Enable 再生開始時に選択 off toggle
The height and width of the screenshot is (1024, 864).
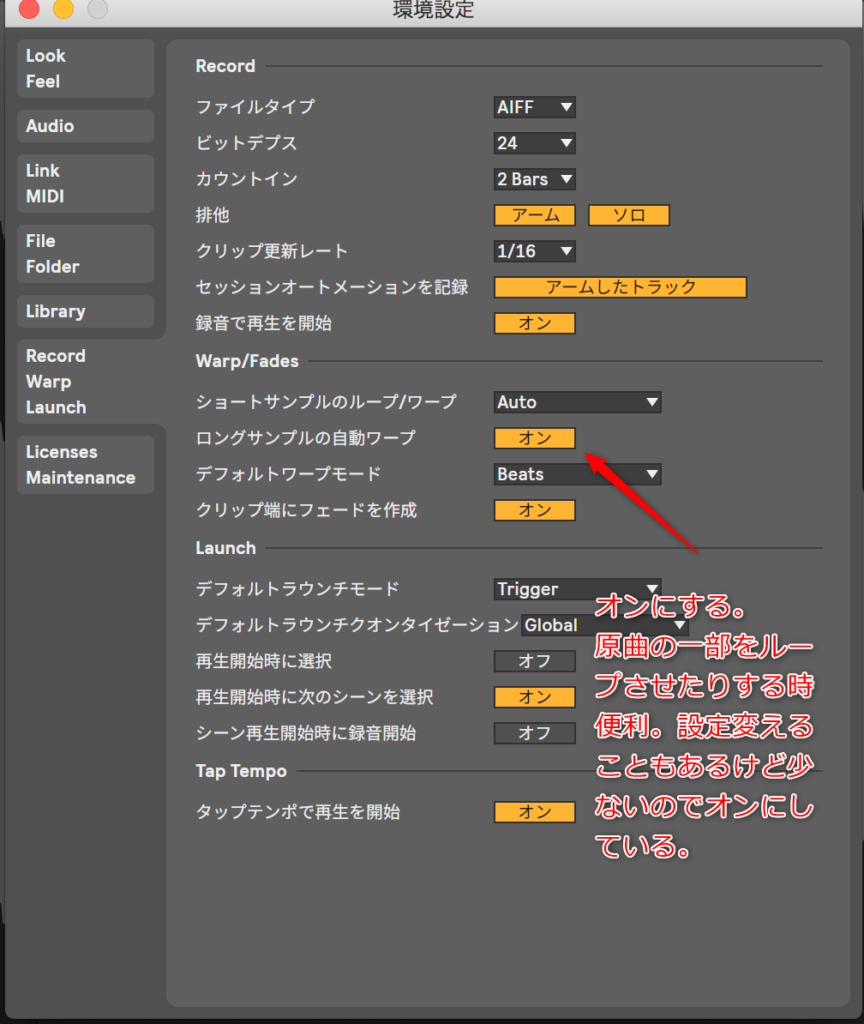535,661
